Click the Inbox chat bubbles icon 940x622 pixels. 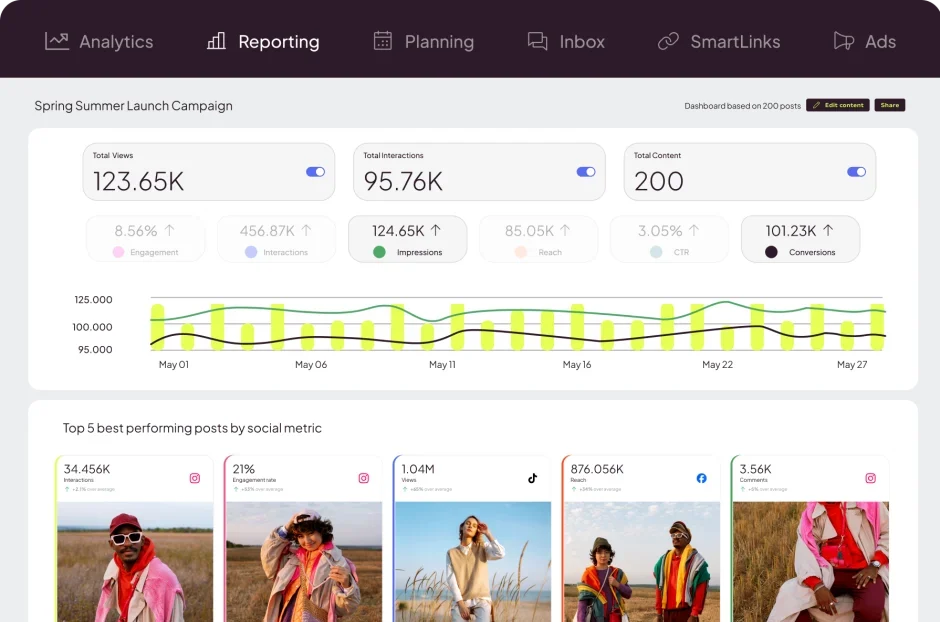click(537, 41)
